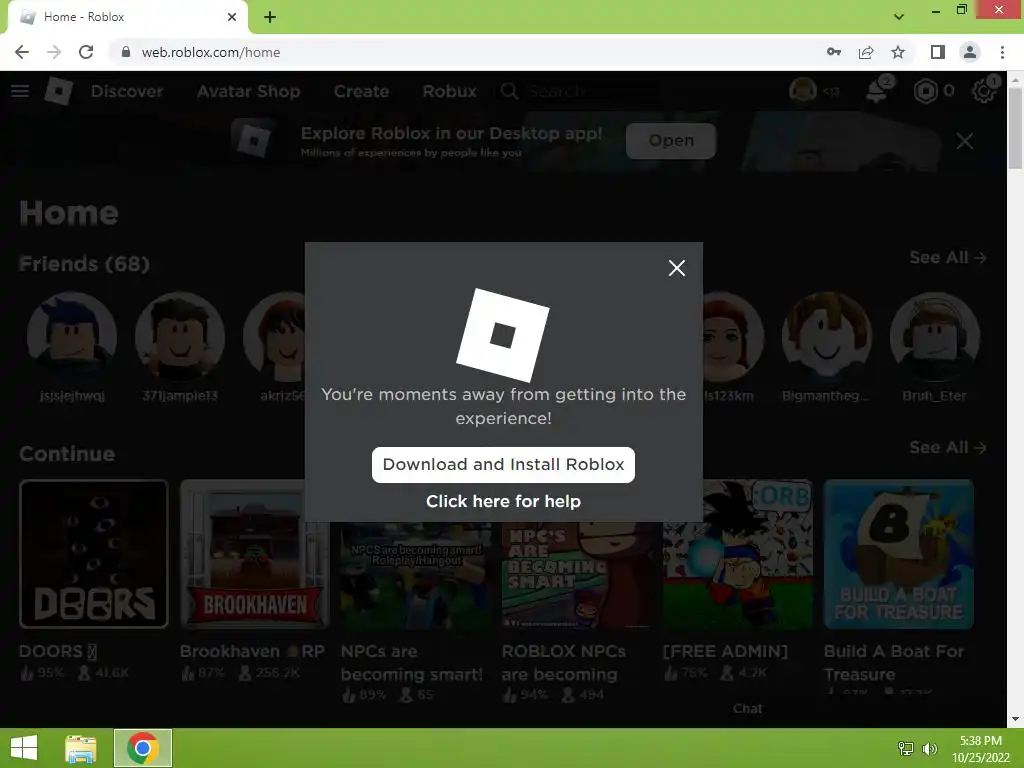Open the FREE ADMIN game thumbnail

pyautogui.click(x=738, y=554)
